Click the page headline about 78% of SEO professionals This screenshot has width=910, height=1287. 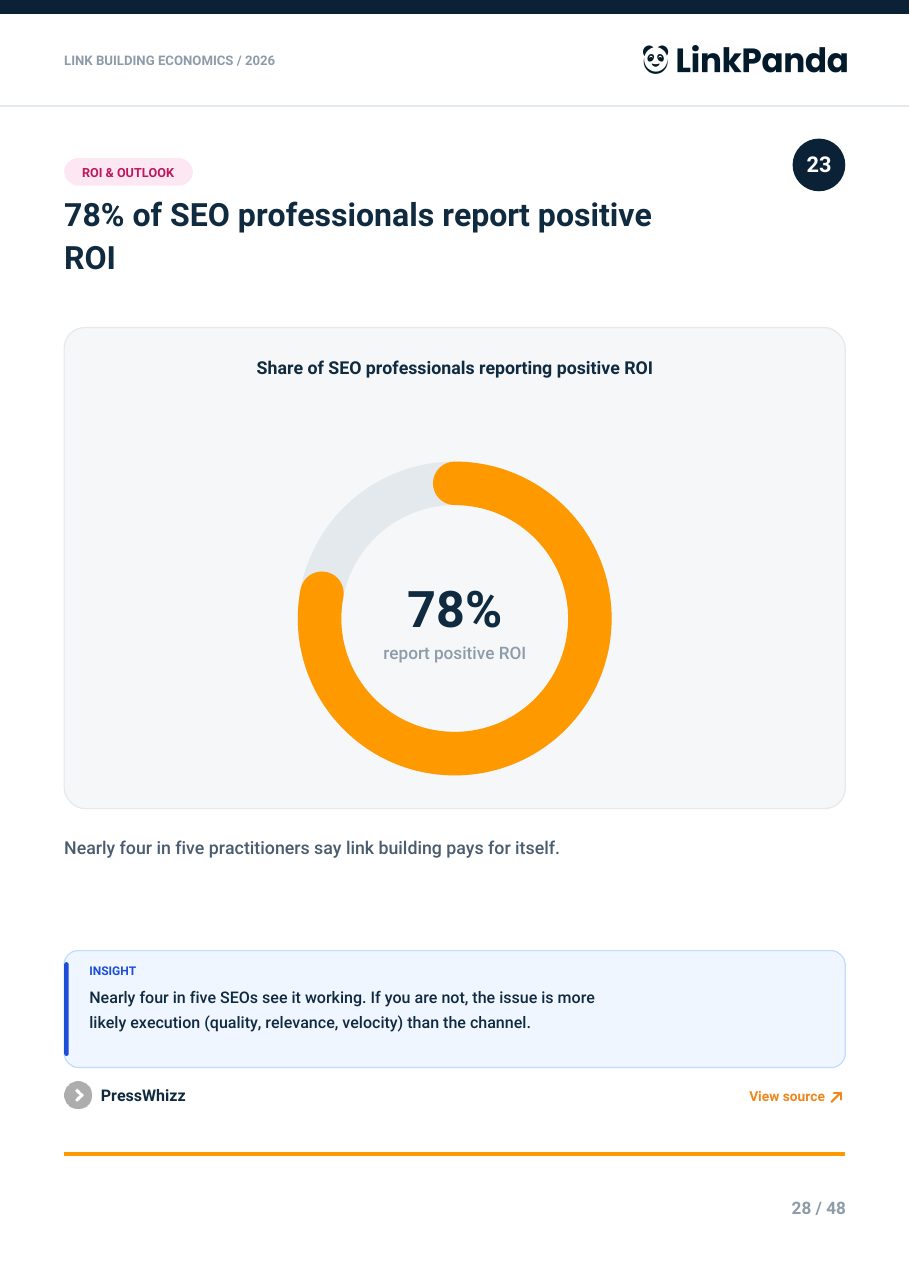click(x=358, y=236)
